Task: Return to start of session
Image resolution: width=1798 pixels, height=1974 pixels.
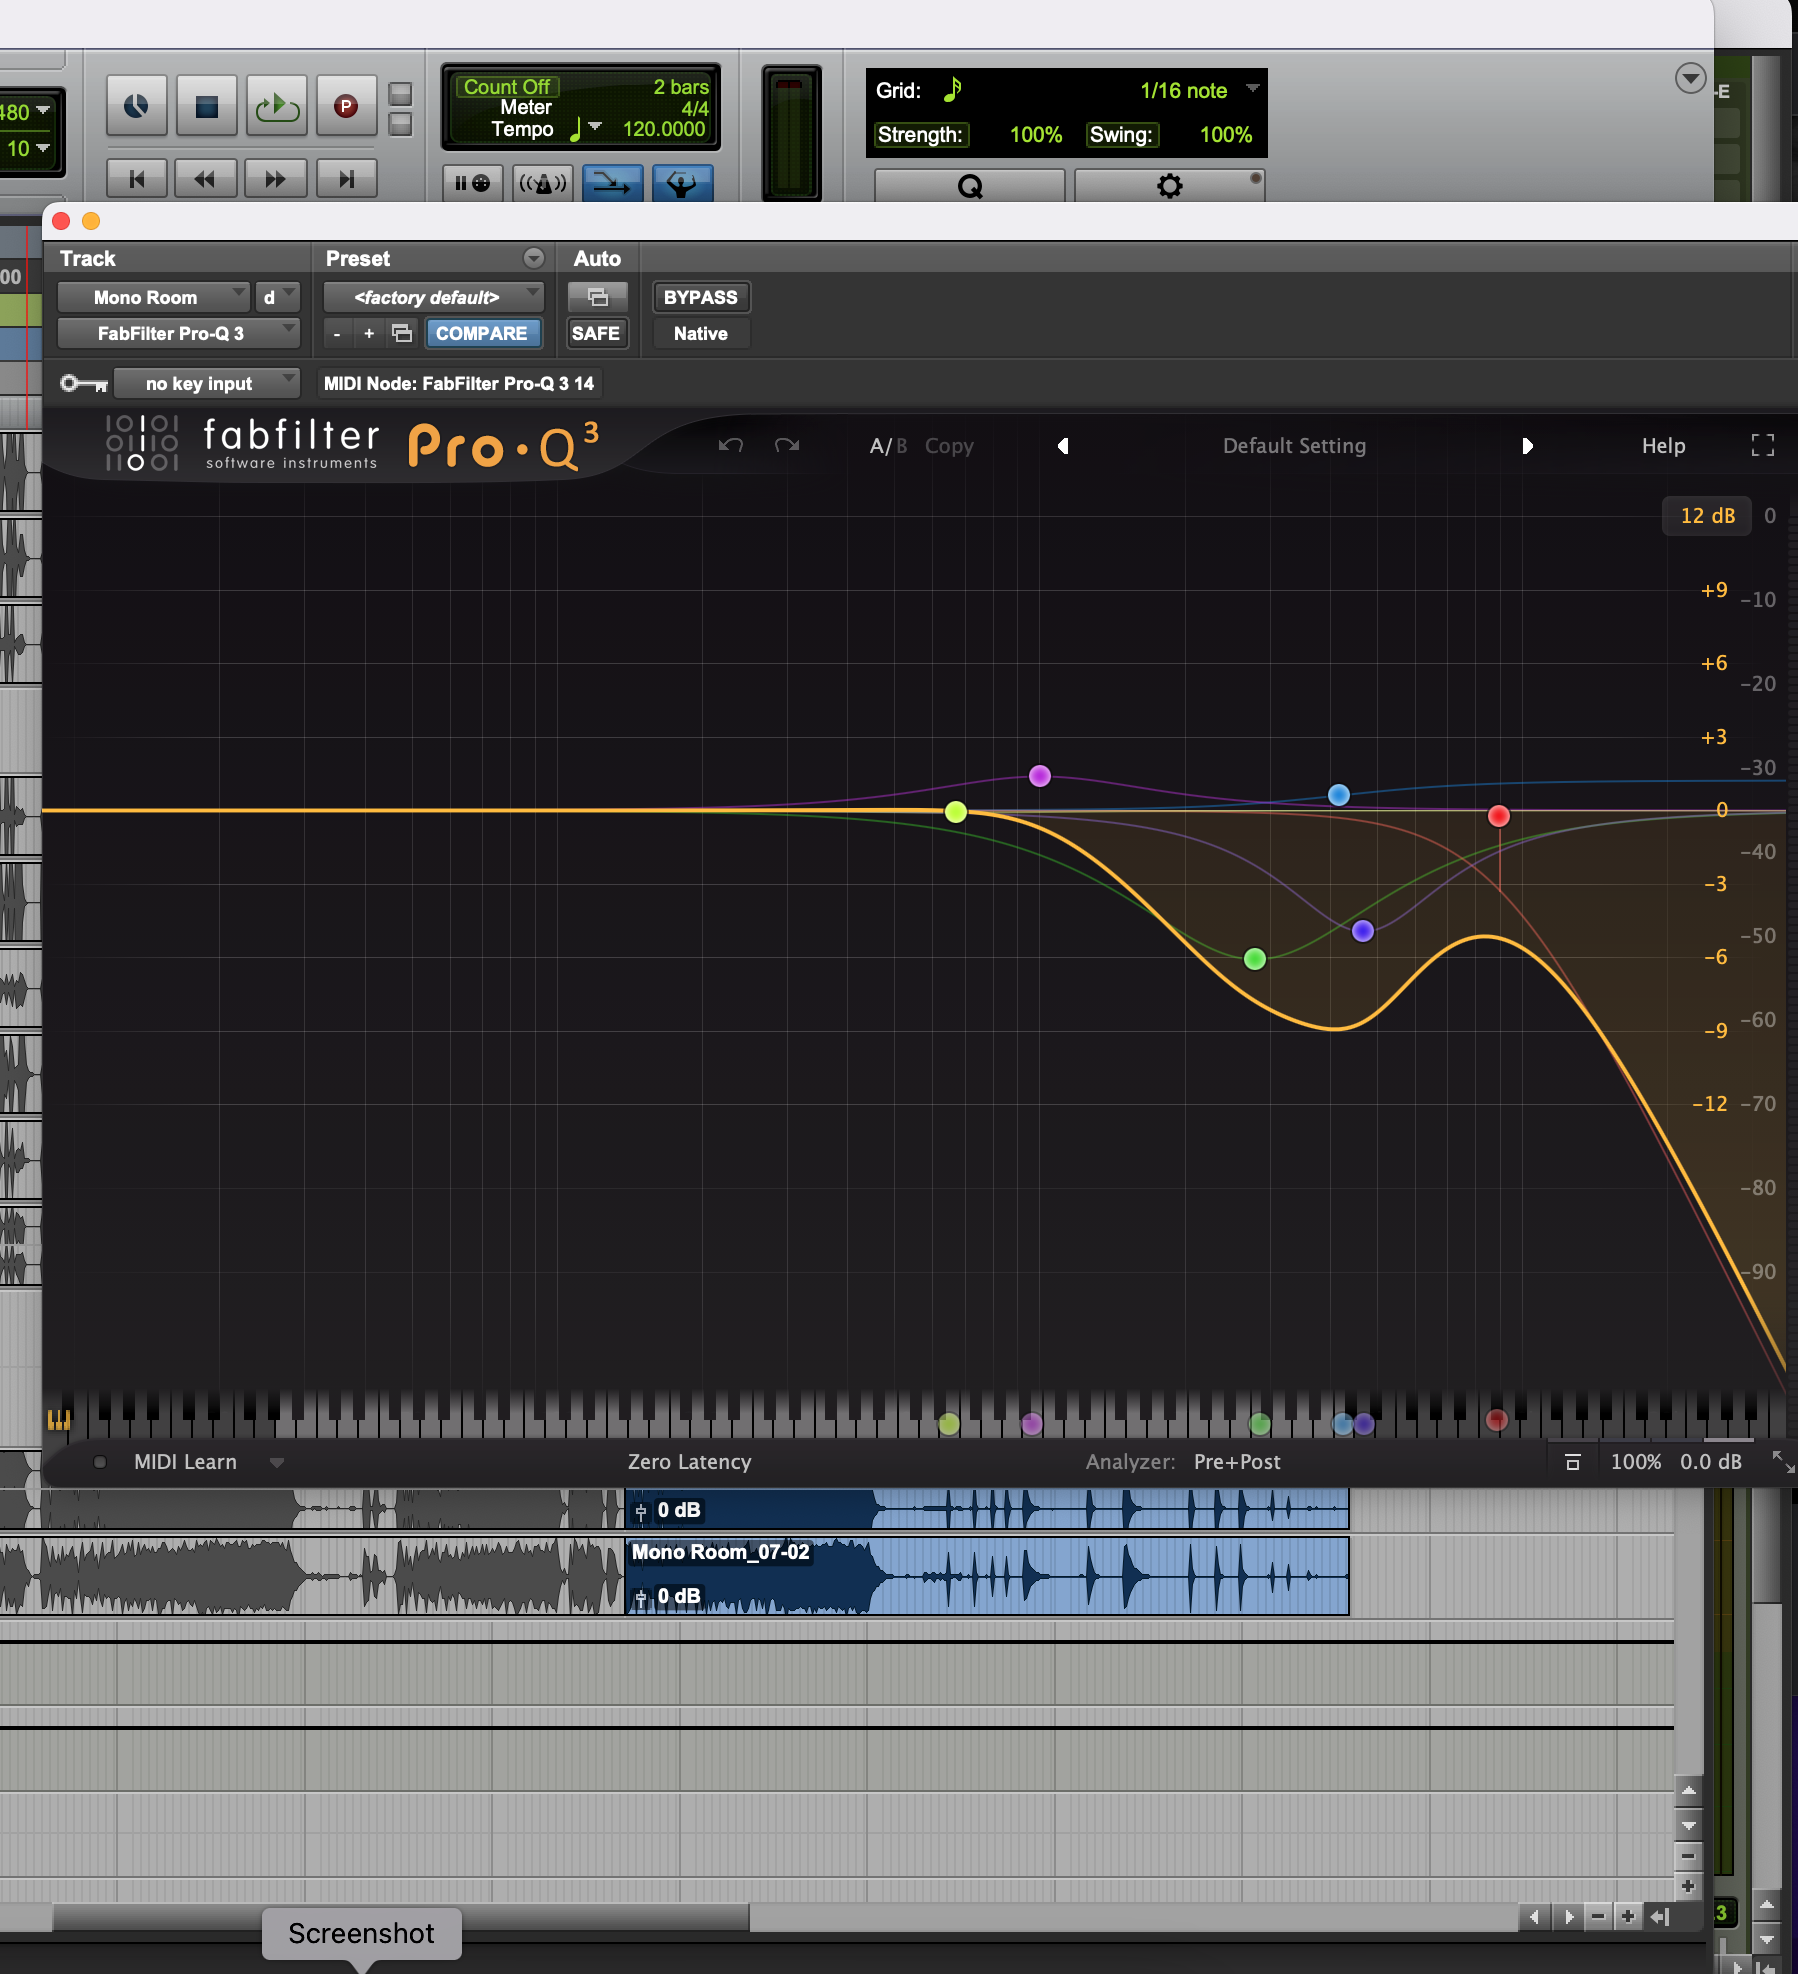Action: [x=137, y=179]
